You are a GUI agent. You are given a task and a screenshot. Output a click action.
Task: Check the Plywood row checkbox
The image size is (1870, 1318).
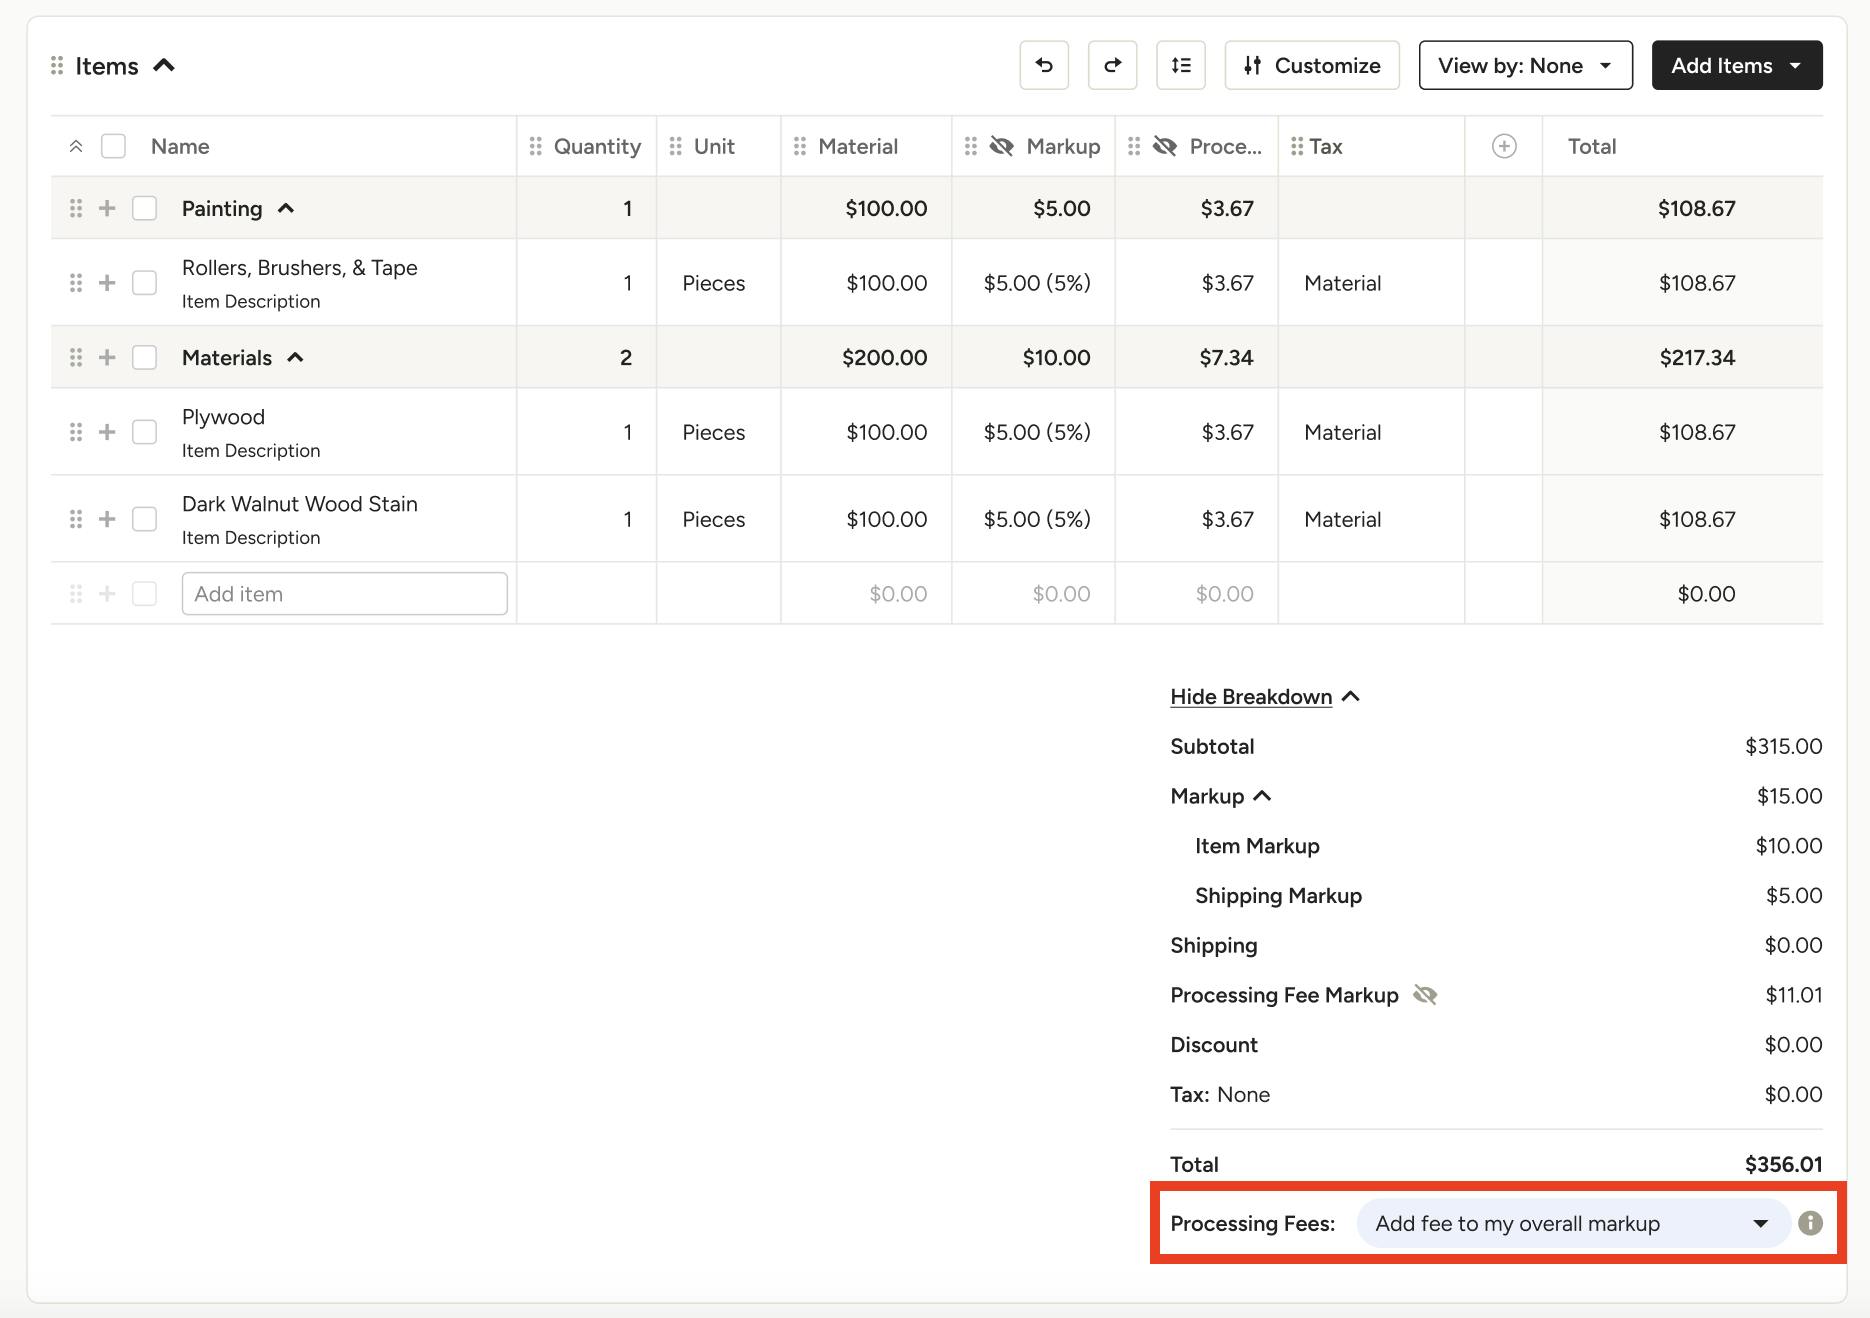(x=144, y=432)
